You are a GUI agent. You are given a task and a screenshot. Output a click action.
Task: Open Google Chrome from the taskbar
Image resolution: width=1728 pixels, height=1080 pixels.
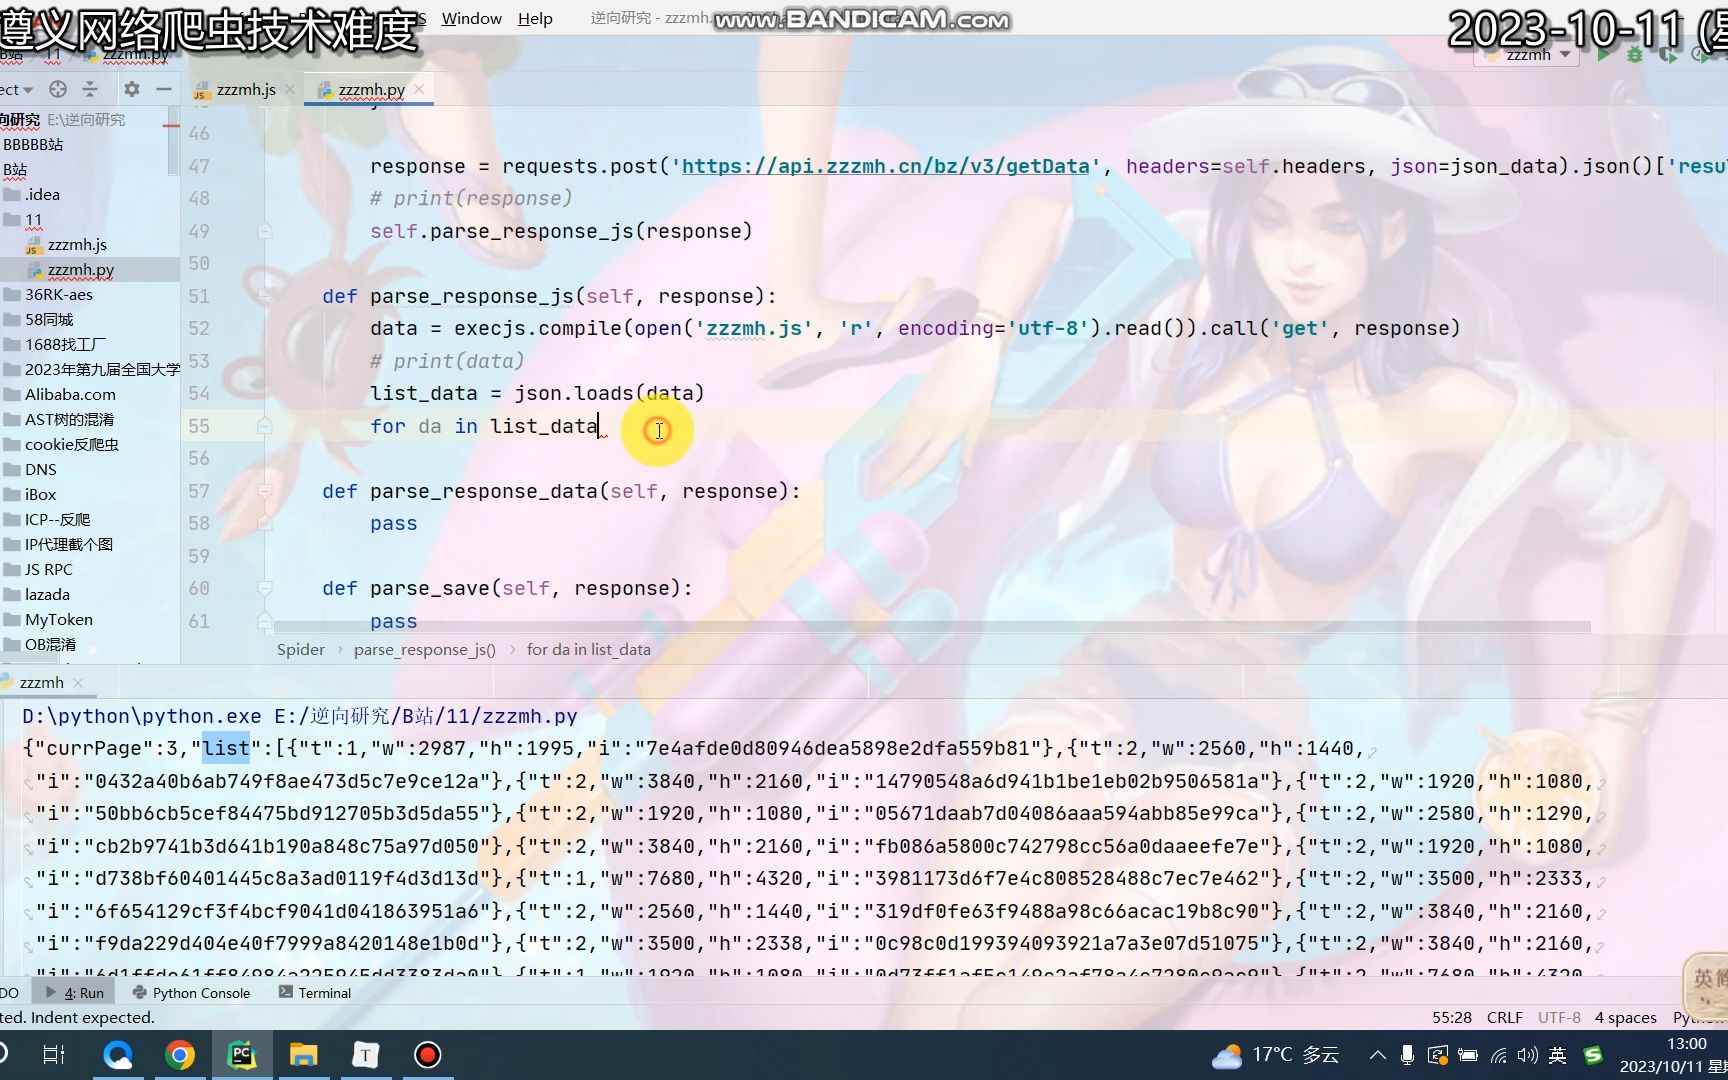click(180, 1055)
